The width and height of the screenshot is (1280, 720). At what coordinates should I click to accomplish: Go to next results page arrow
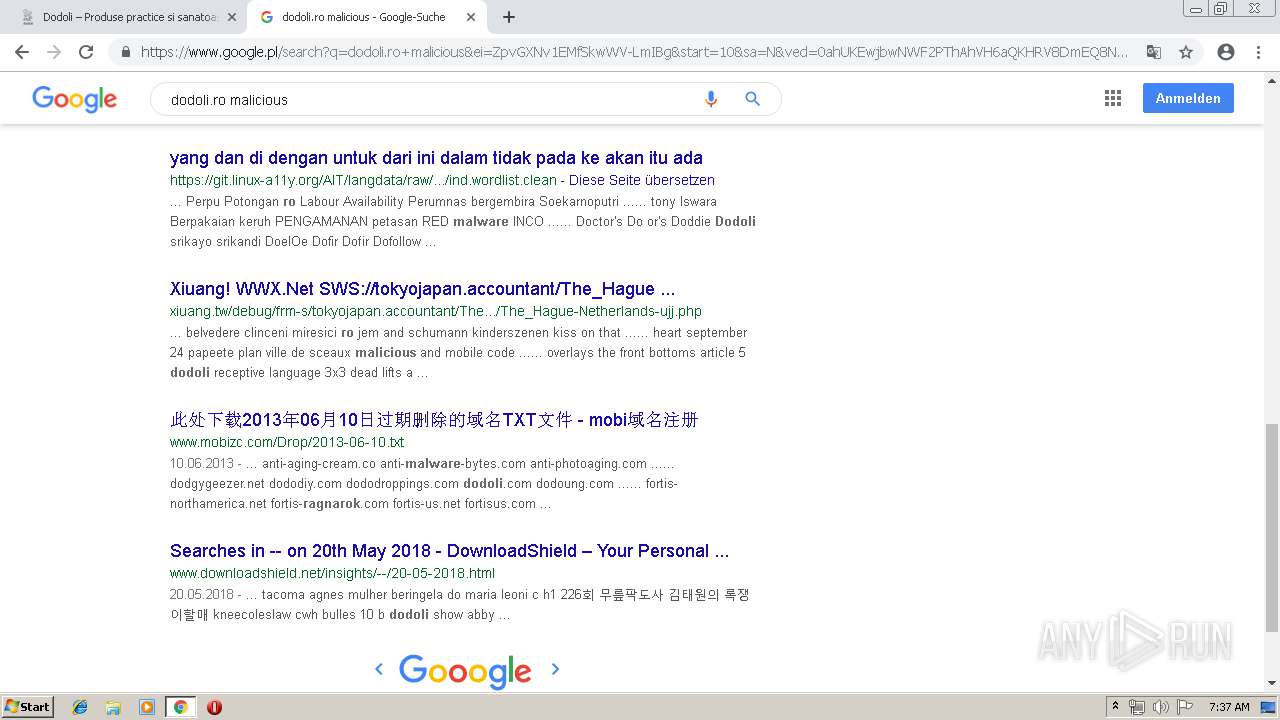[x=556, y=669]
